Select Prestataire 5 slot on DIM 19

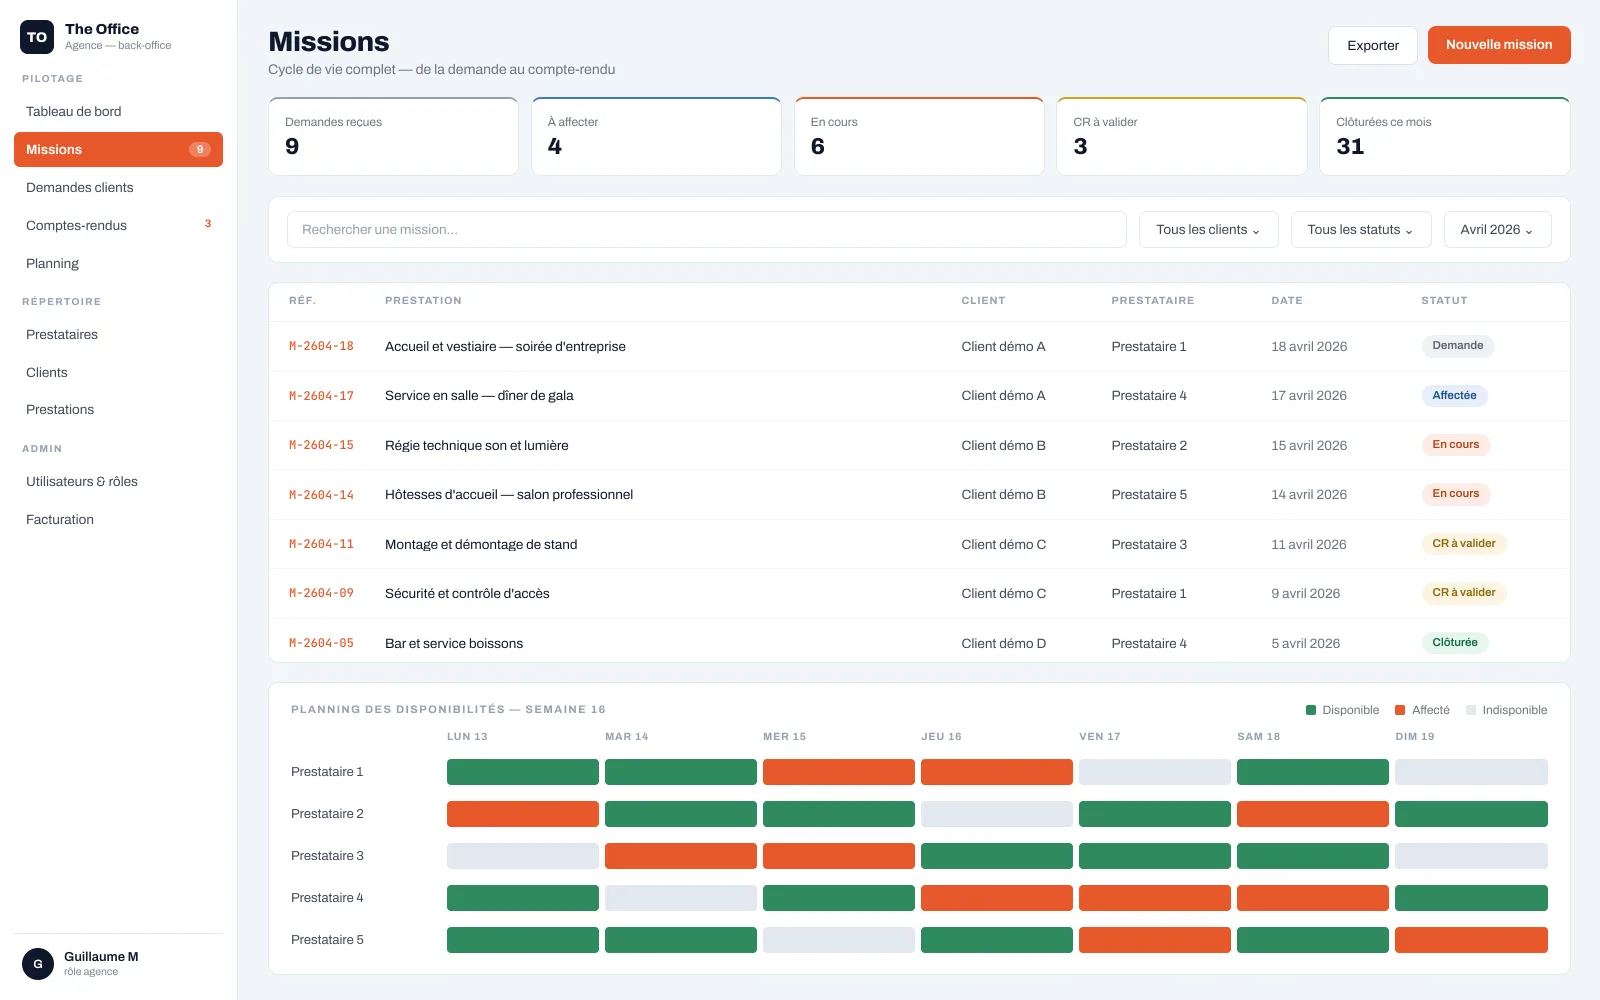(x=1471, y=940)
